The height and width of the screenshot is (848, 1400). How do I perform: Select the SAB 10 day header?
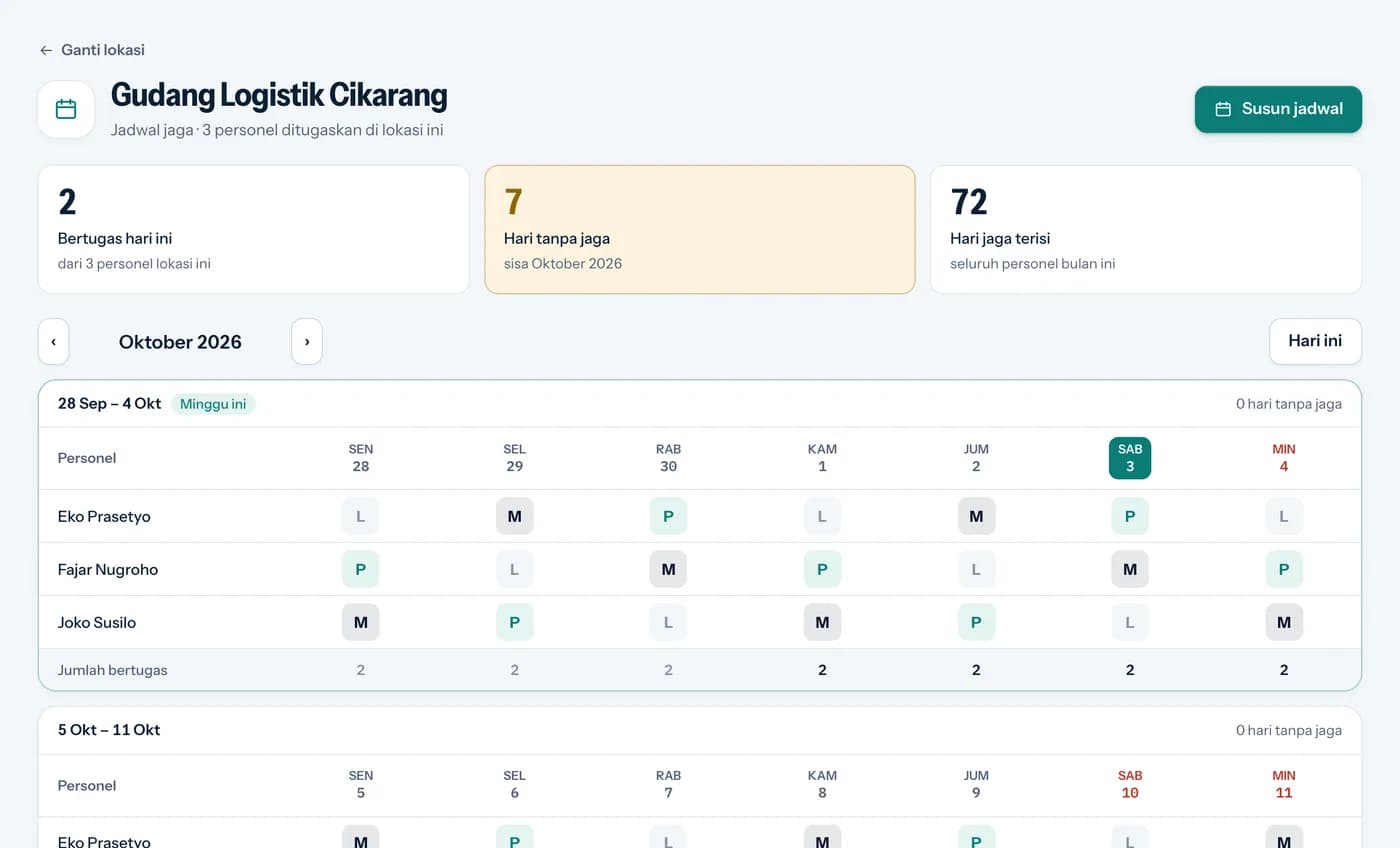point(1130,785)
